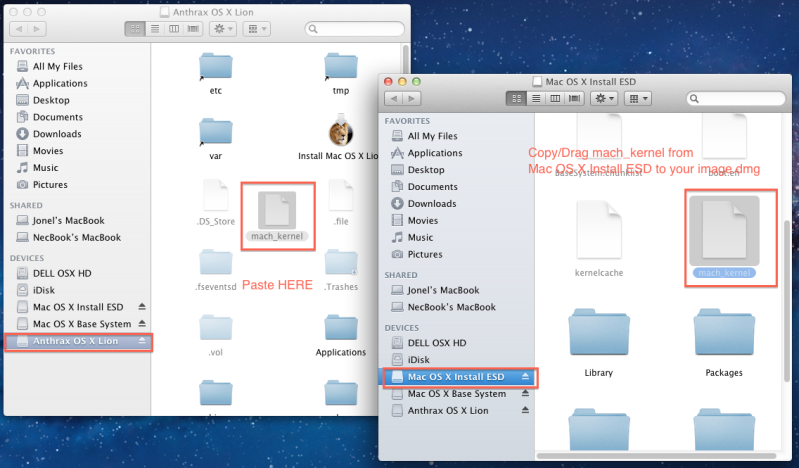Click search field in Anthrax window
The height and width of the screenshot is (468, 799).
[355, 29]
